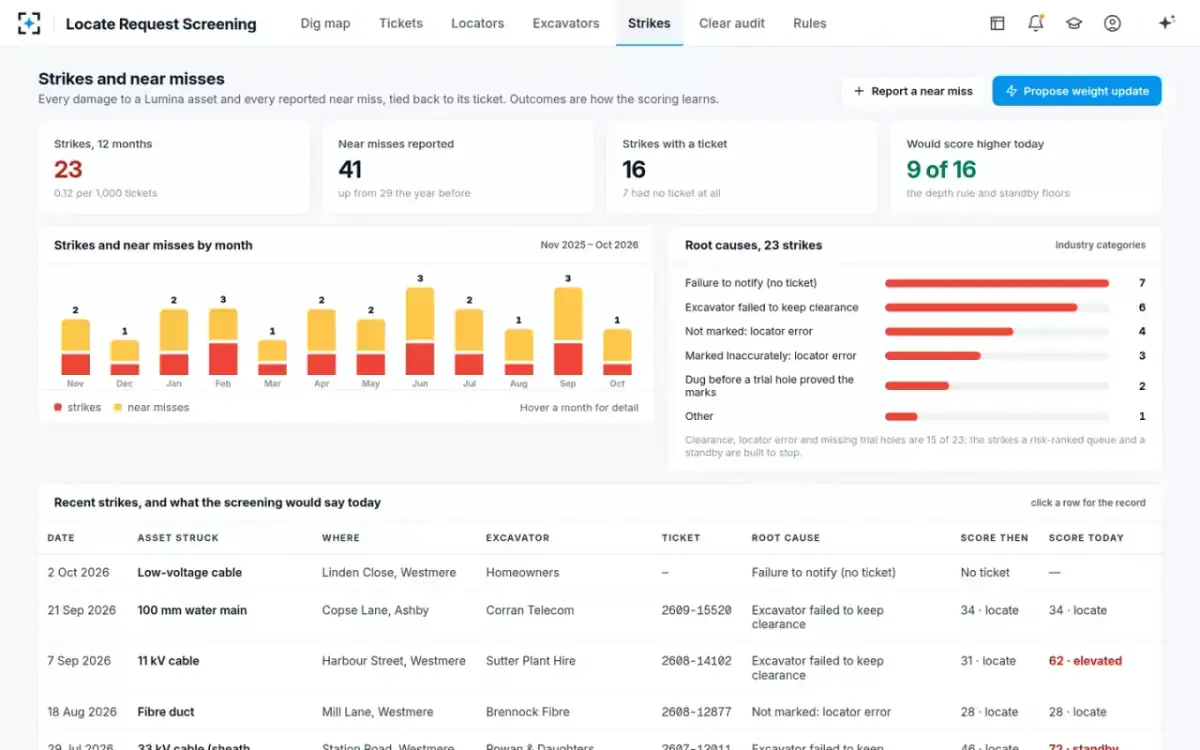Open the Clear audit tab
The width and height of the screenshot is (1200, 750).
732,23
